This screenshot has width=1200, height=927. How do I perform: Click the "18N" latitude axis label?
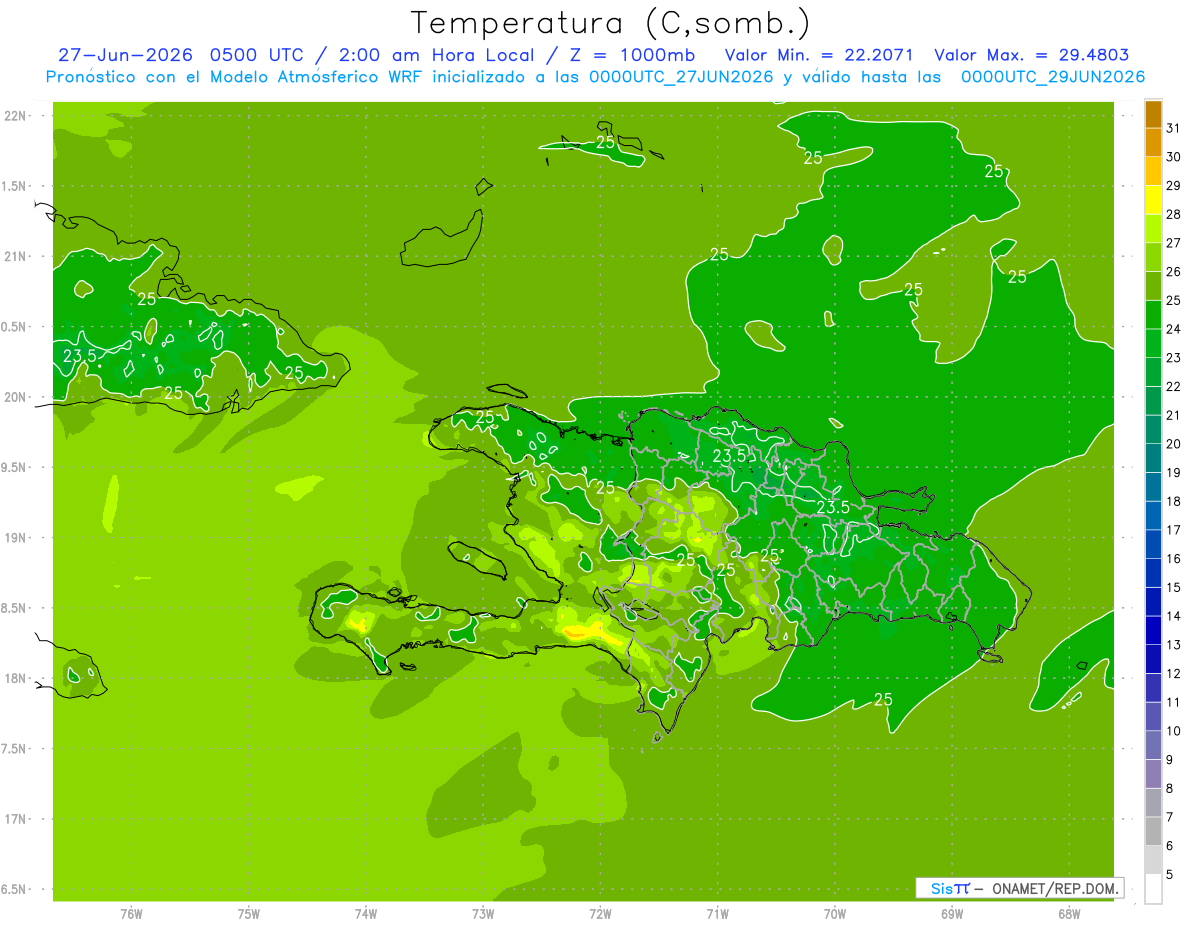(17, 678)
